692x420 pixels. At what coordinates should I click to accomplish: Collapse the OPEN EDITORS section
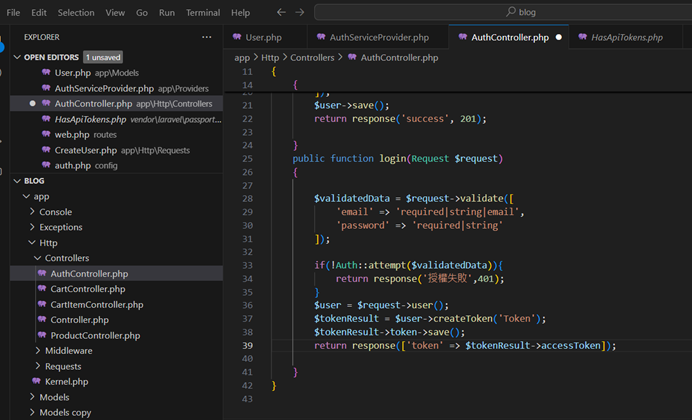(17, 57)
